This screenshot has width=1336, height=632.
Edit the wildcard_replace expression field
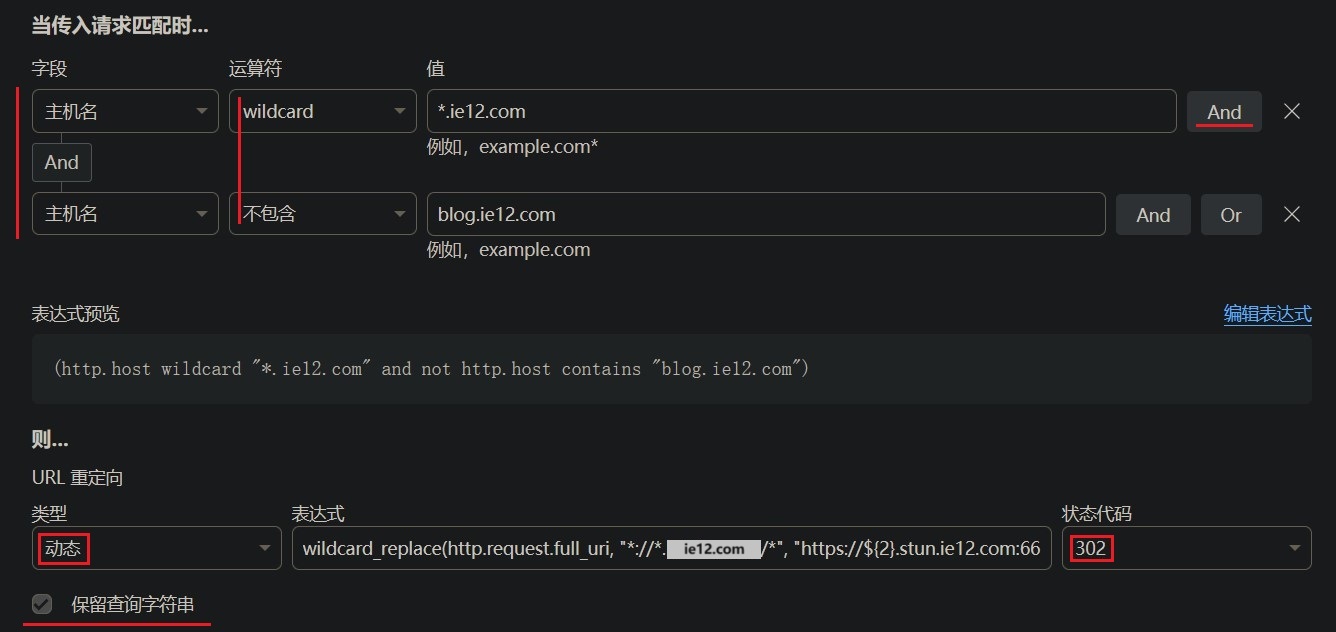click(670, 548)
